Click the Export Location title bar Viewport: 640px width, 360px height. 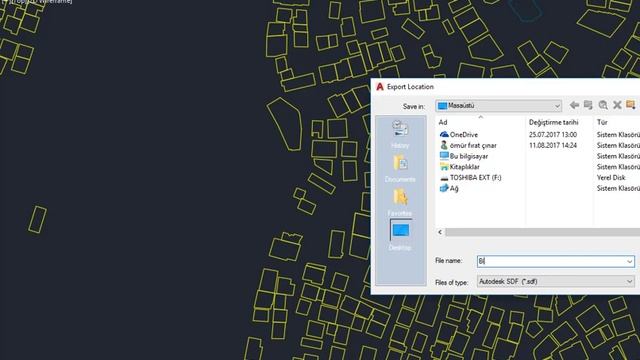(505, 87)
